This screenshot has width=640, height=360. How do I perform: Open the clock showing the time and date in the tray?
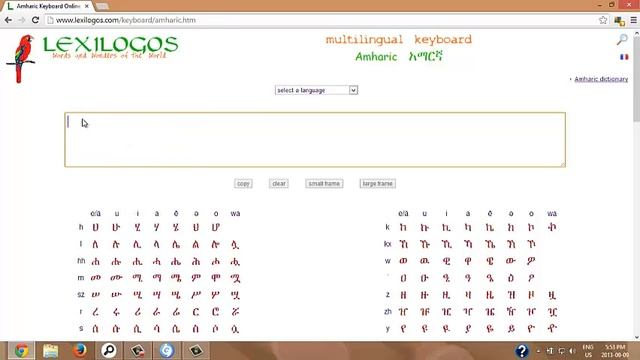[615, 351]
